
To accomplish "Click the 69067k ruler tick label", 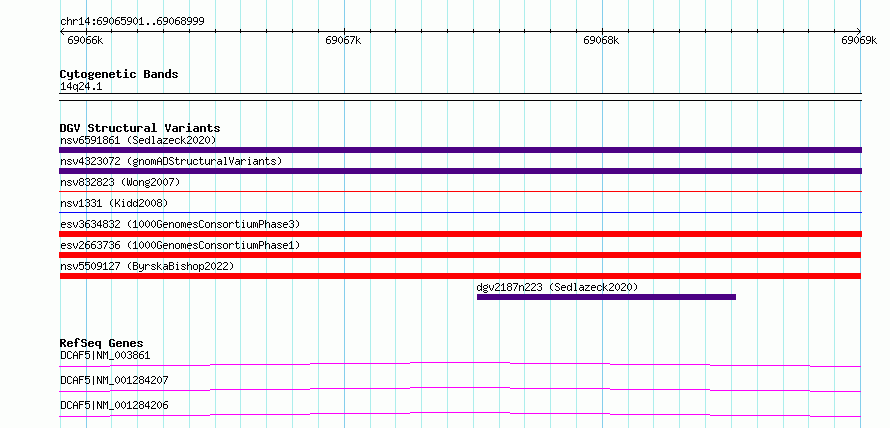I will pos(343,40).
